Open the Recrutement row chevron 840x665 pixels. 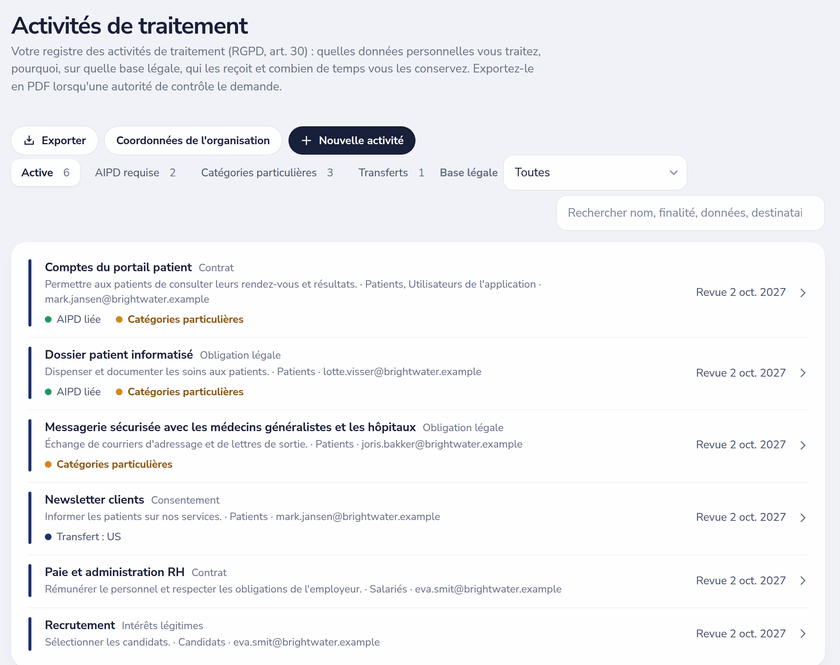pos(802,634)
